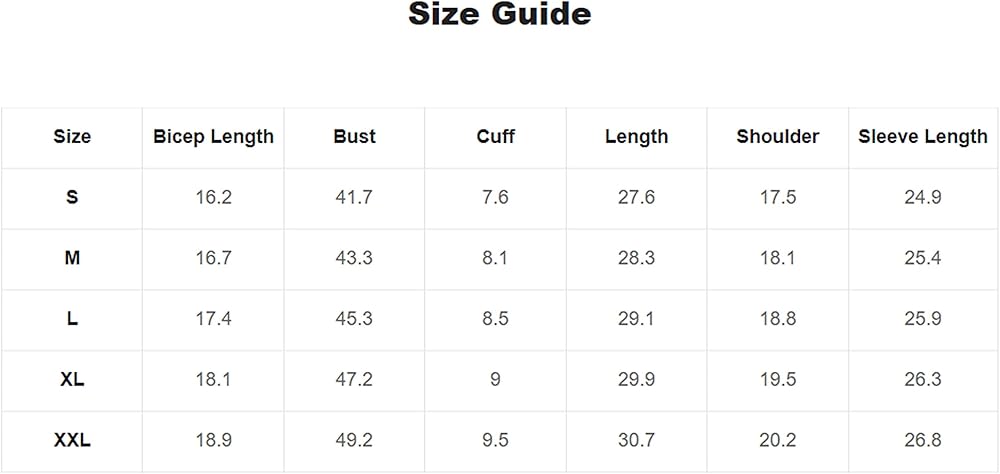Click the Bicep Length column header
The image size is (1000, 474).
pyautogui.click(x=213, y=137)
